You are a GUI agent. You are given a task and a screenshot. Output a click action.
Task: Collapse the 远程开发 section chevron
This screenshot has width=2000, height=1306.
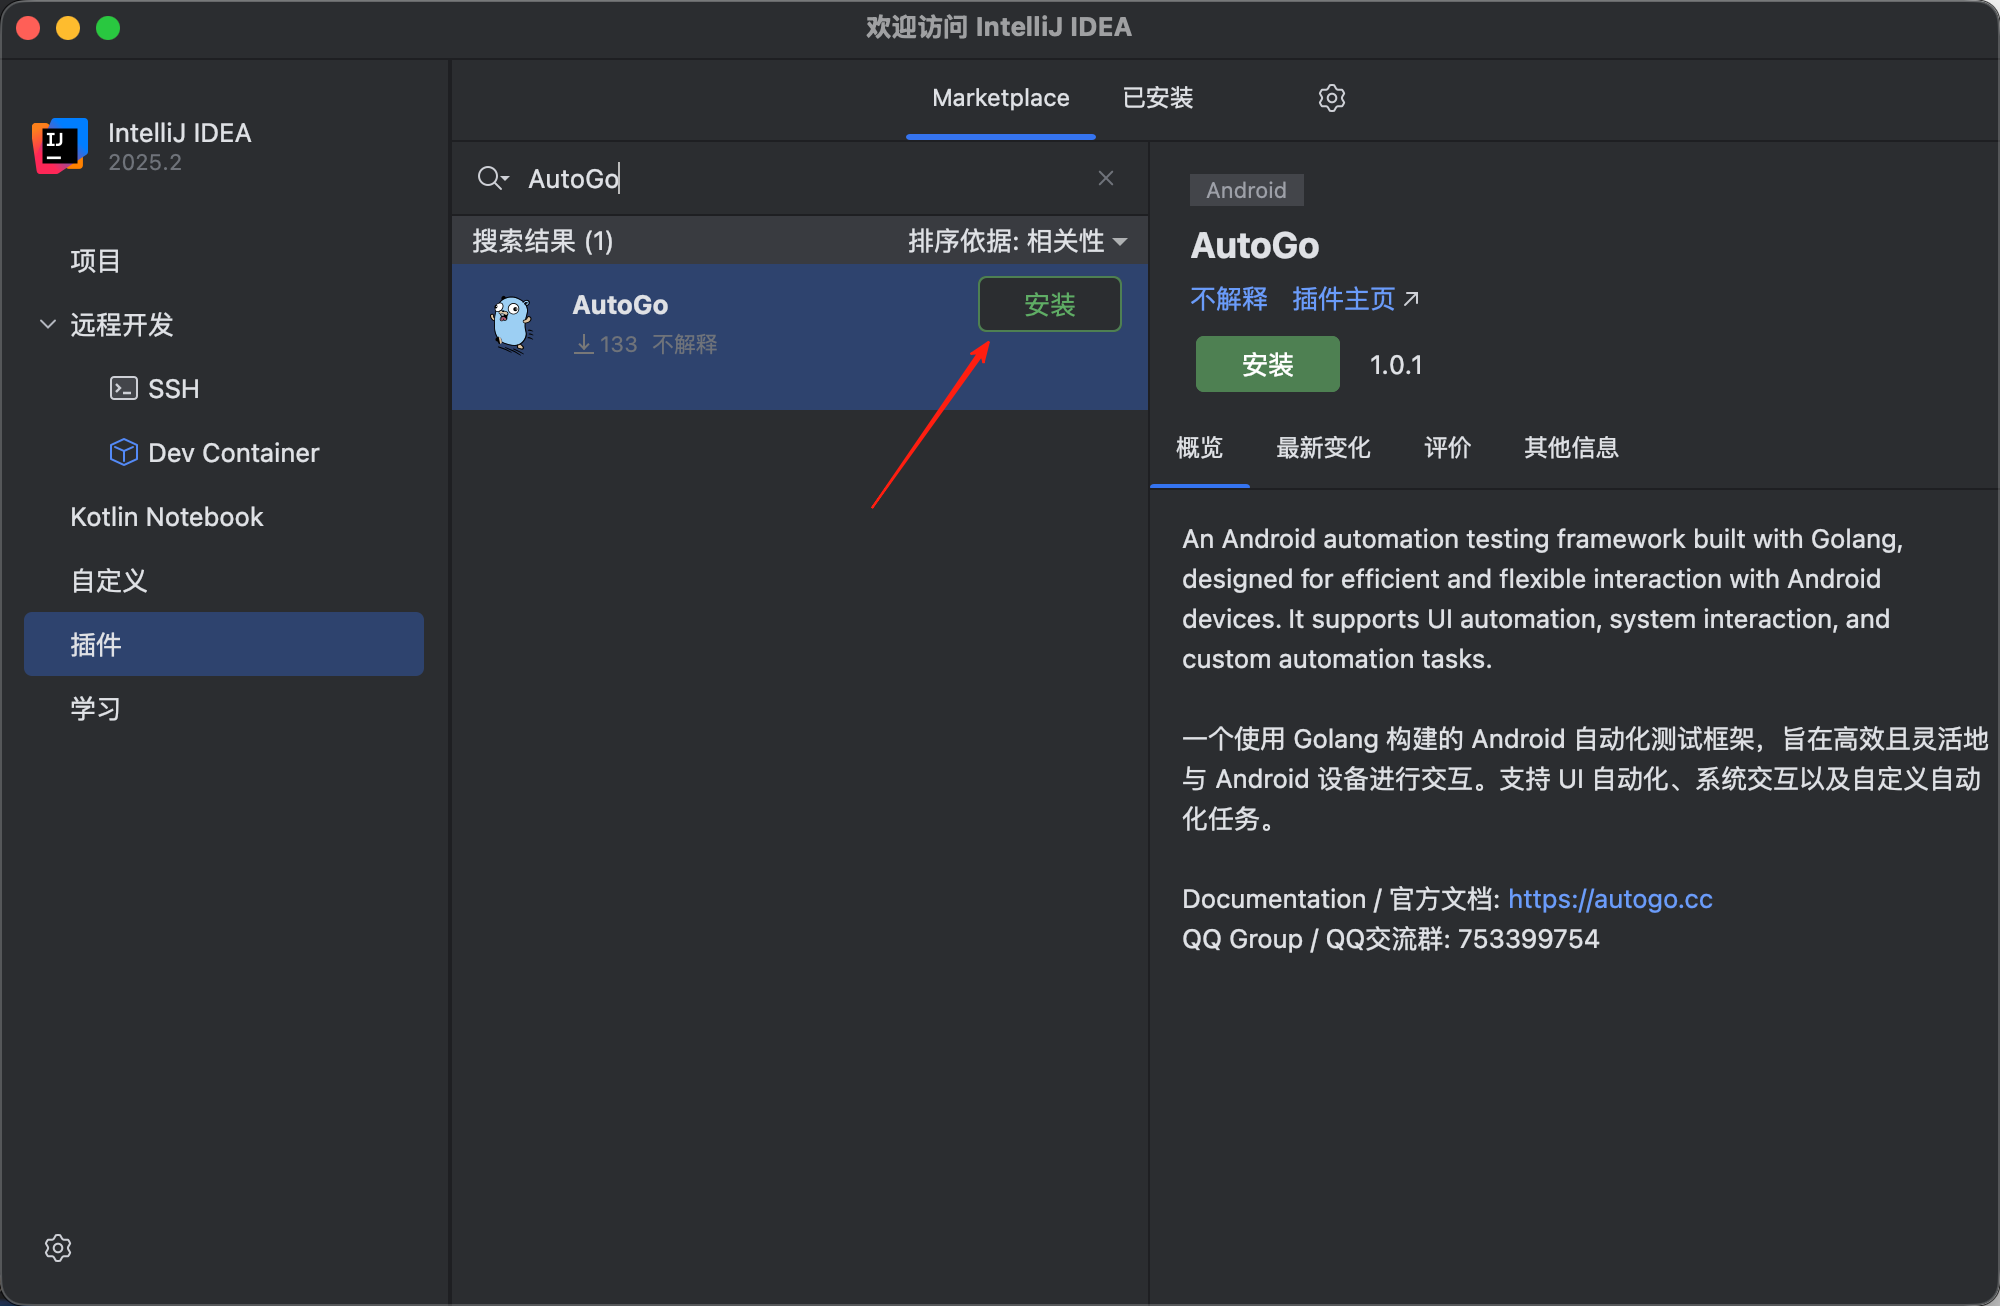tap(47, 324)
